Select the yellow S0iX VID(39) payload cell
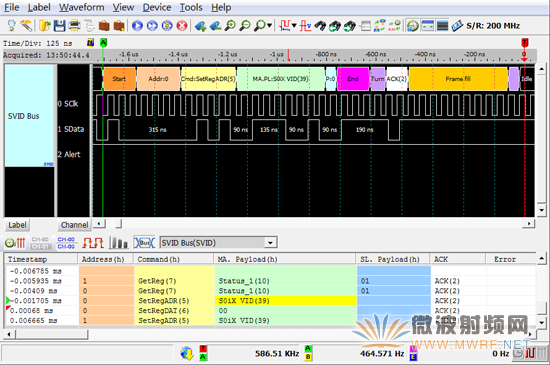Viewport: 550px width, 365px height. [286, 300]
